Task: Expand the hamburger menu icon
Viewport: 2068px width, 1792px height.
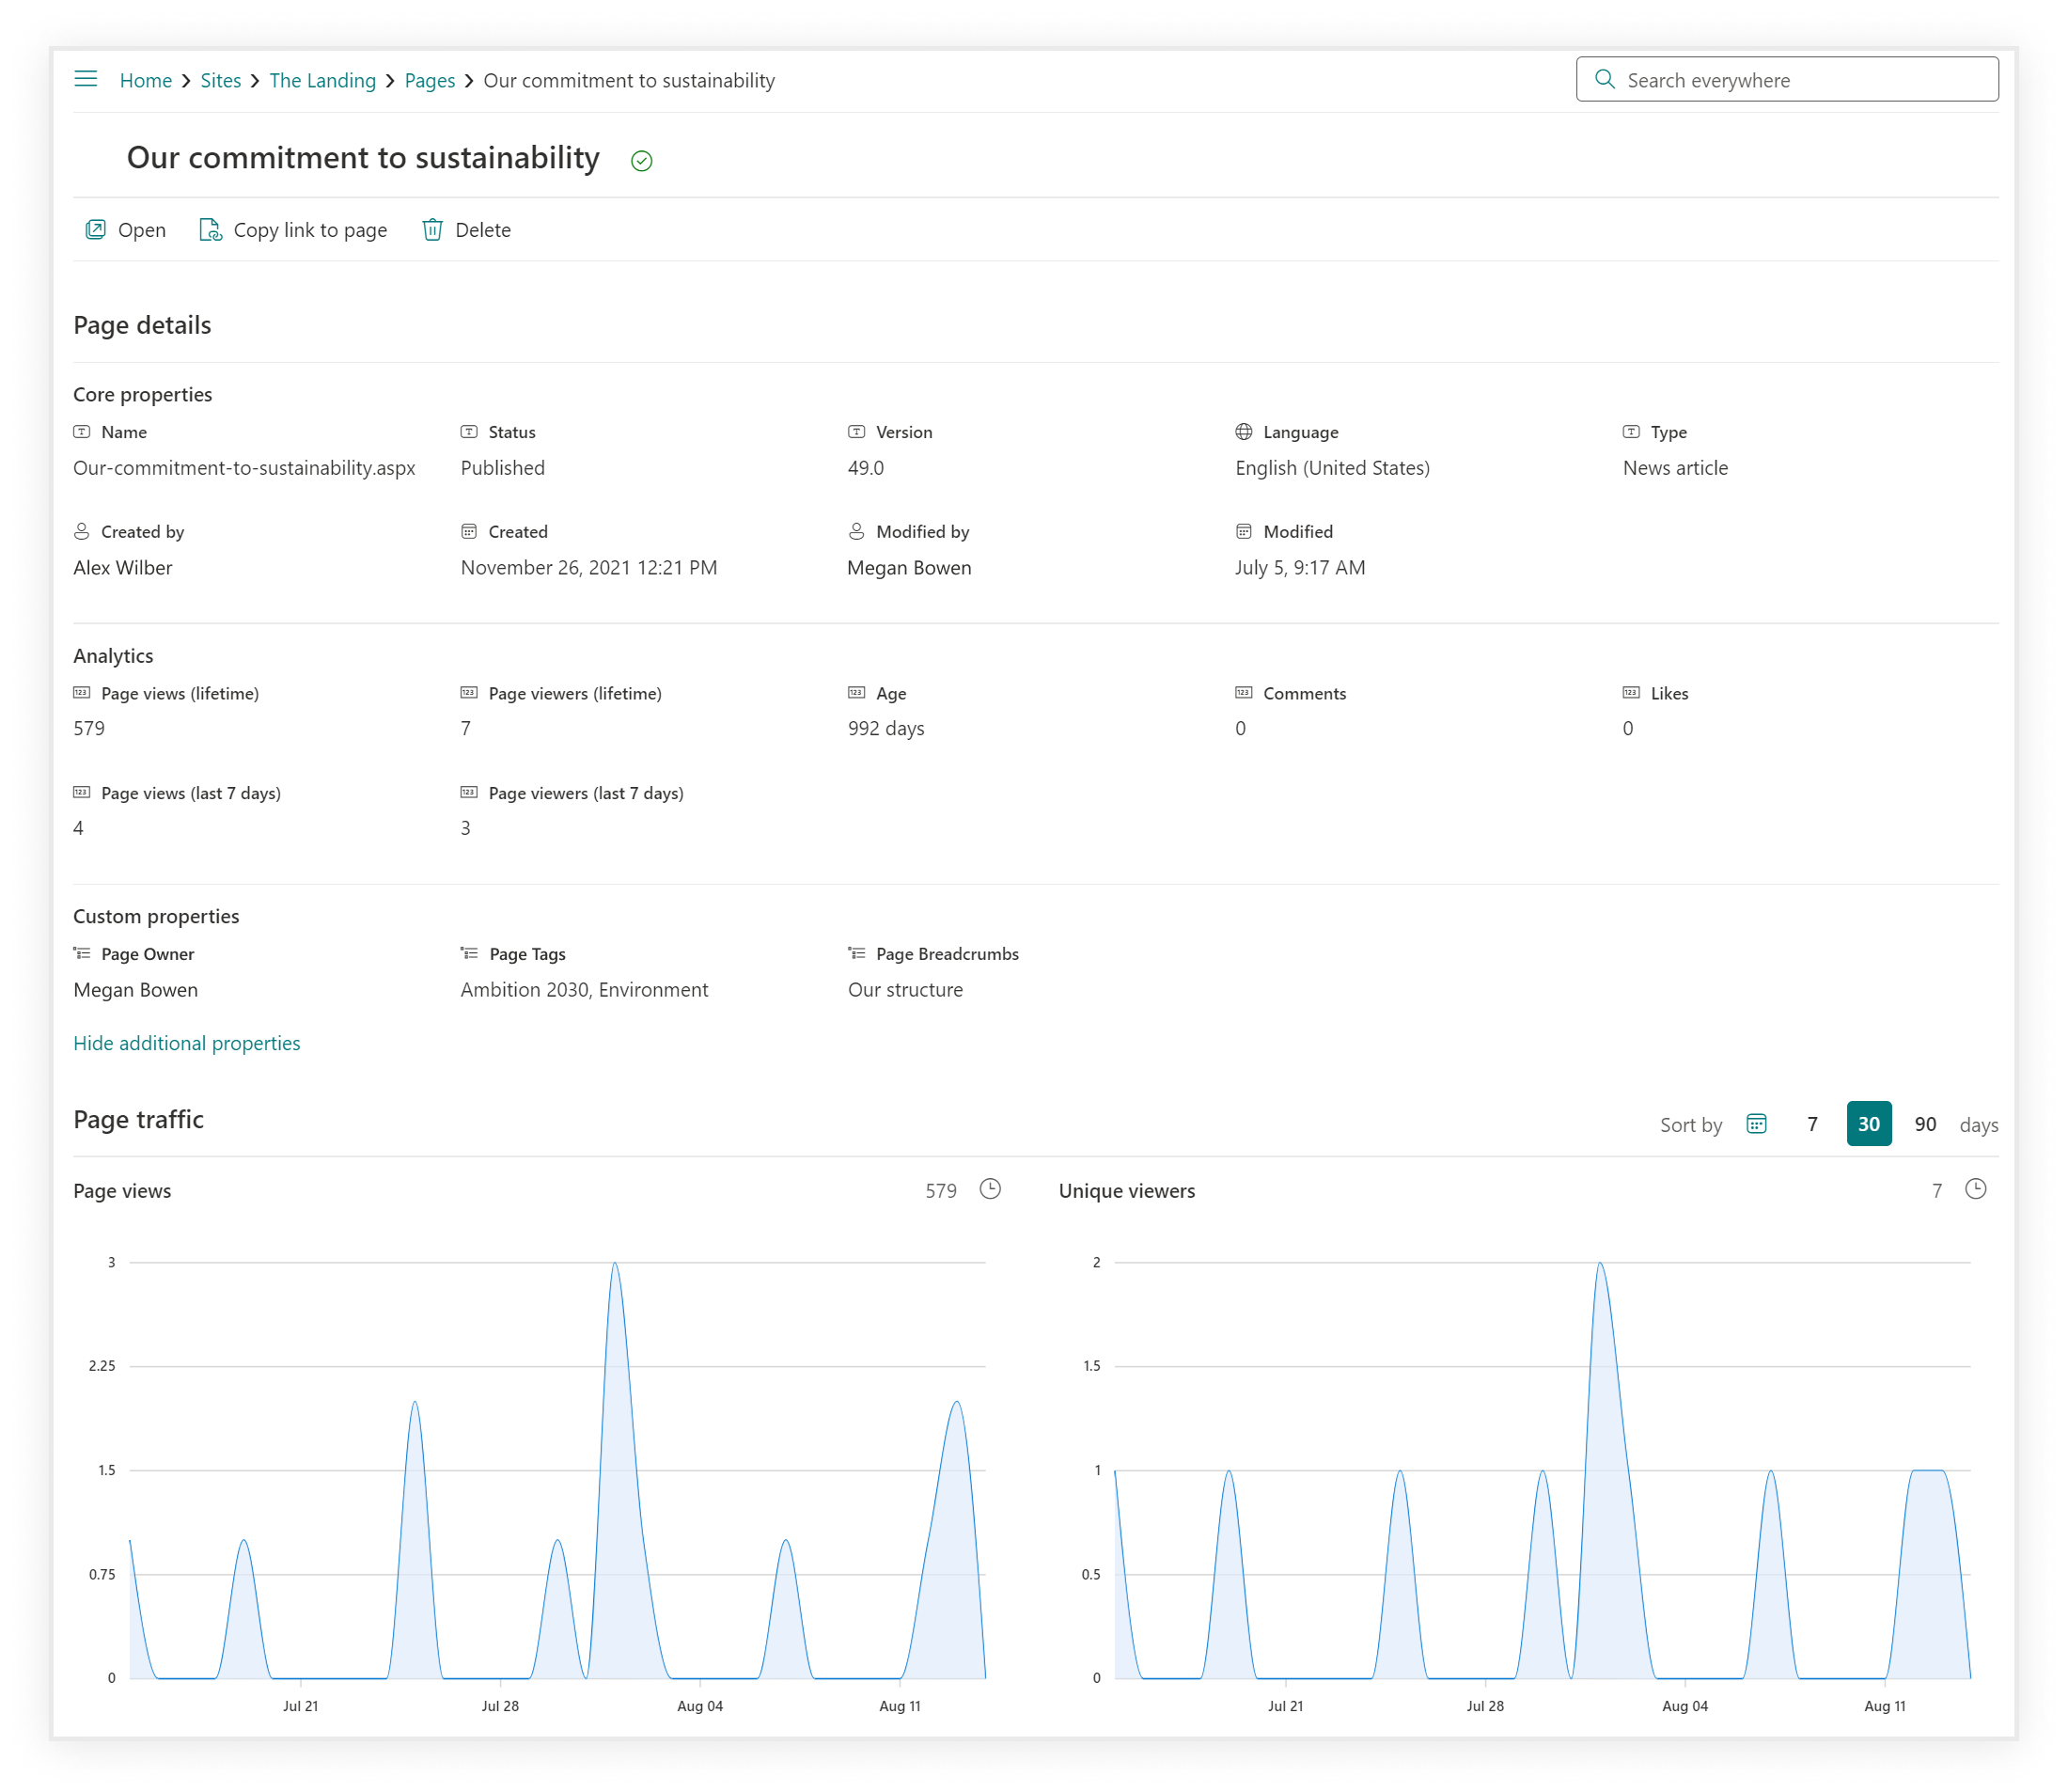Action: [x=85, y=79]
